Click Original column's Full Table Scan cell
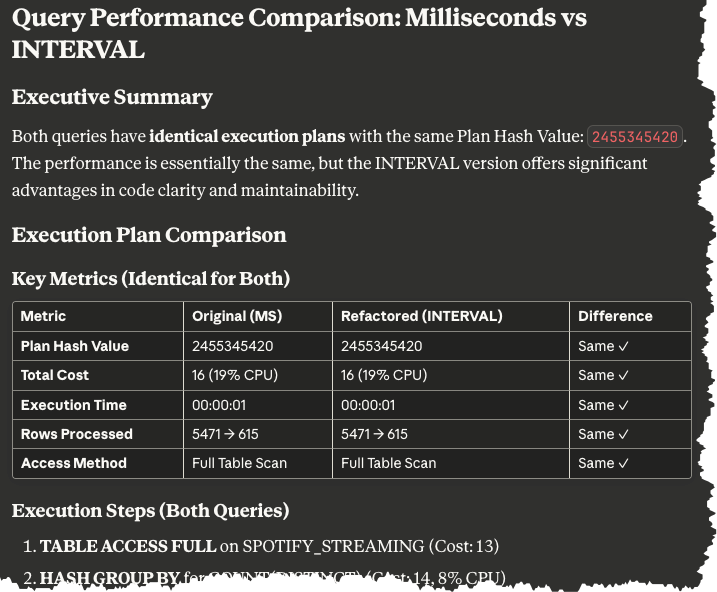717x592 pixels. coord(239,463)
